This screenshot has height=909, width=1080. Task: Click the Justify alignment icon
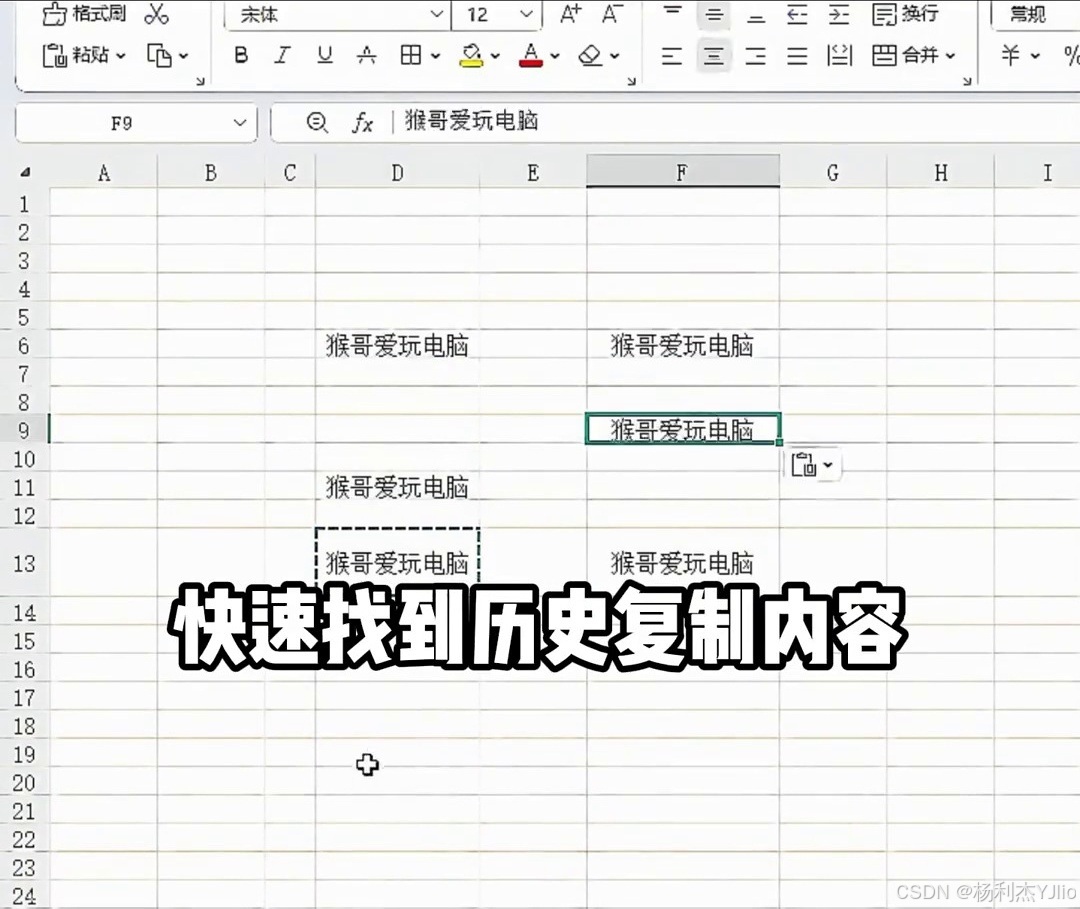(x=797, y=56)
